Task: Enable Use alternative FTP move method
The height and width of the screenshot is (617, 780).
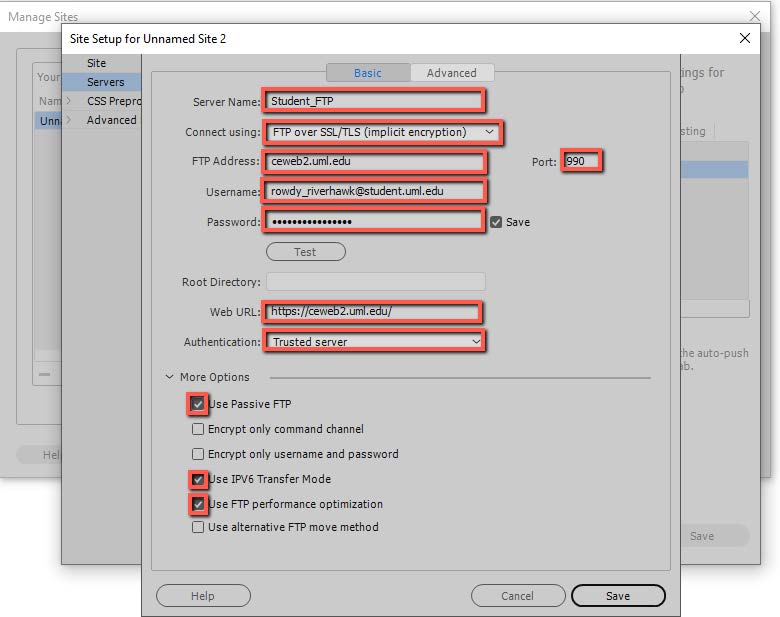Action: pyautogui.click(x=198, y=527)
